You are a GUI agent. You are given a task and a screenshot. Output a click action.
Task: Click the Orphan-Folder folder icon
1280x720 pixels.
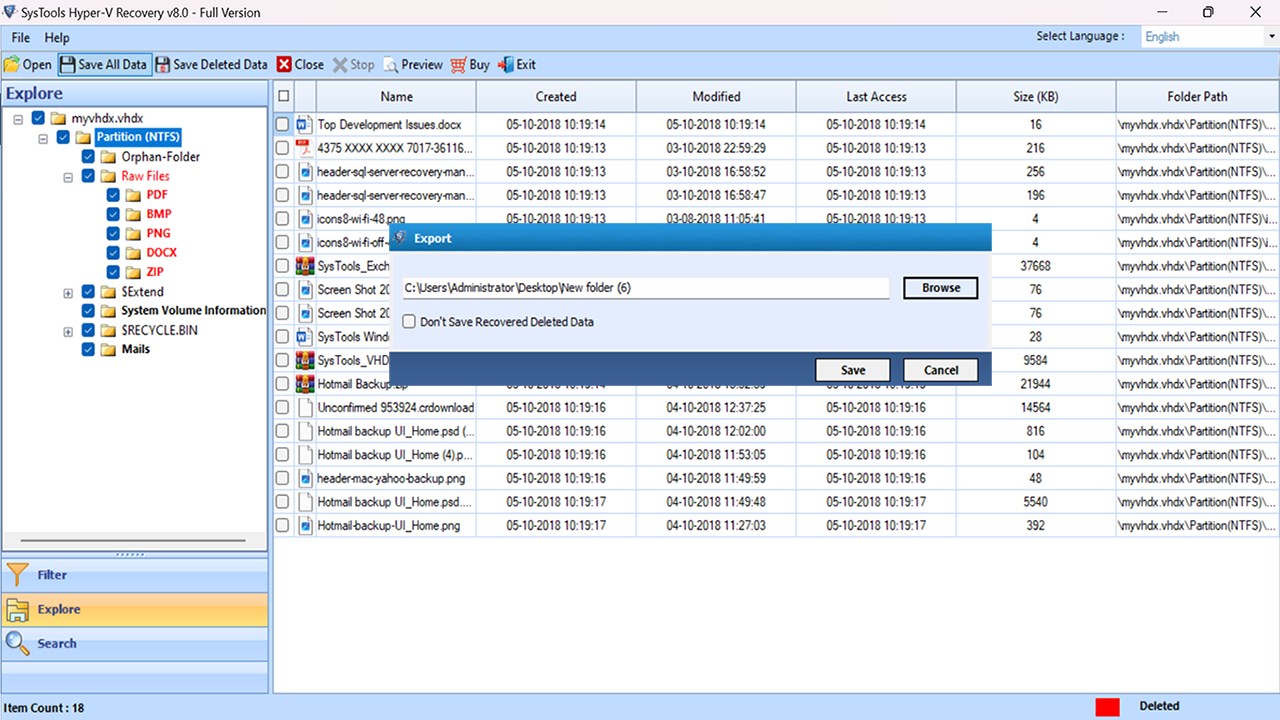108,157
